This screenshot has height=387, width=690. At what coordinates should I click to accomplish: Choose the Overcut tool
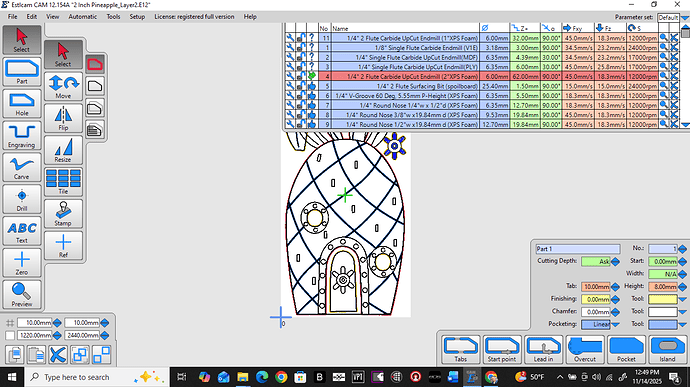(585, 350)
